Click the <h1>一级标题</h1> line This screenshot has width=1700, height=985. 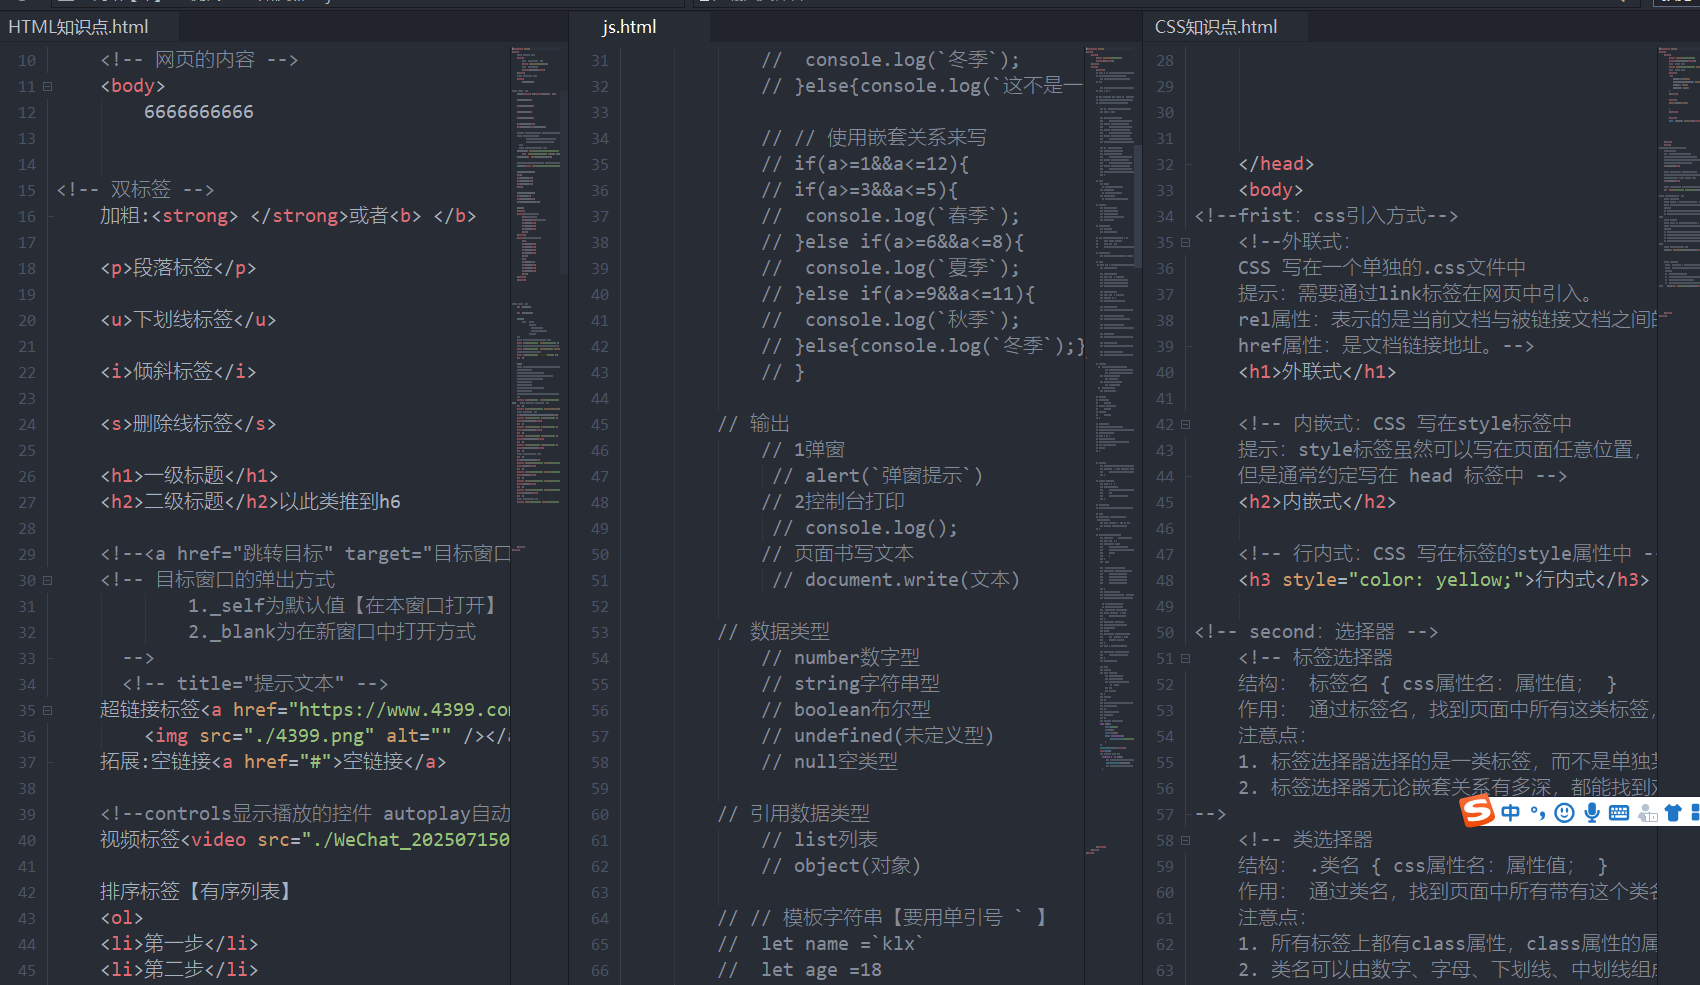[x=189, y=476]
